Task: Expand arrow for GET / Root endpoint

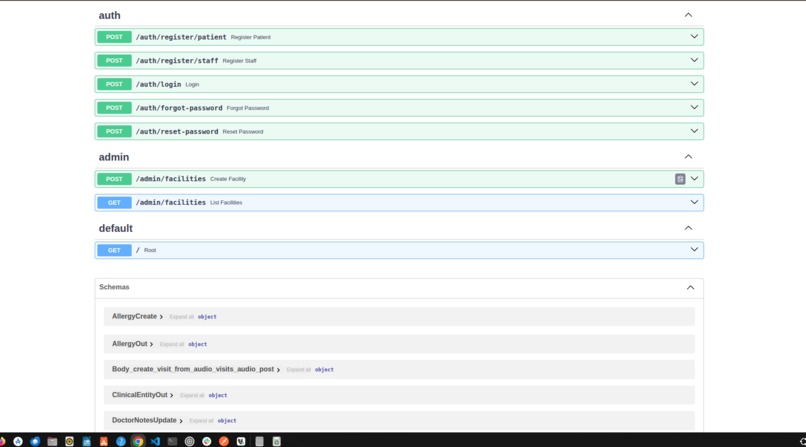Action: click(x=694, y=250)
